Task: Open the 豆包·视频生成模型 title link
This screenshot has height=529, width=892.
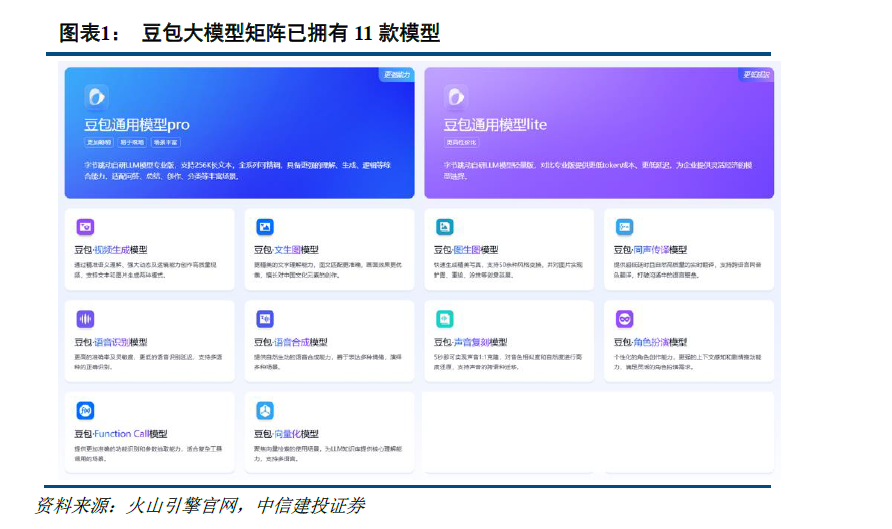Action: (x=111, y=250)
